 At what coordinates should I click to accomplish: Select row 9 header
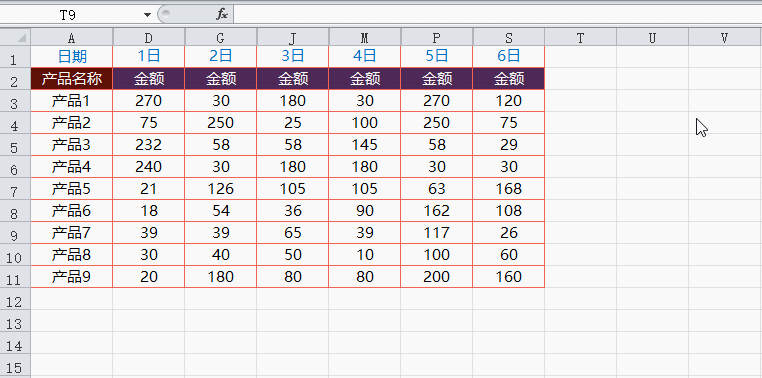(x=15, y=233)
